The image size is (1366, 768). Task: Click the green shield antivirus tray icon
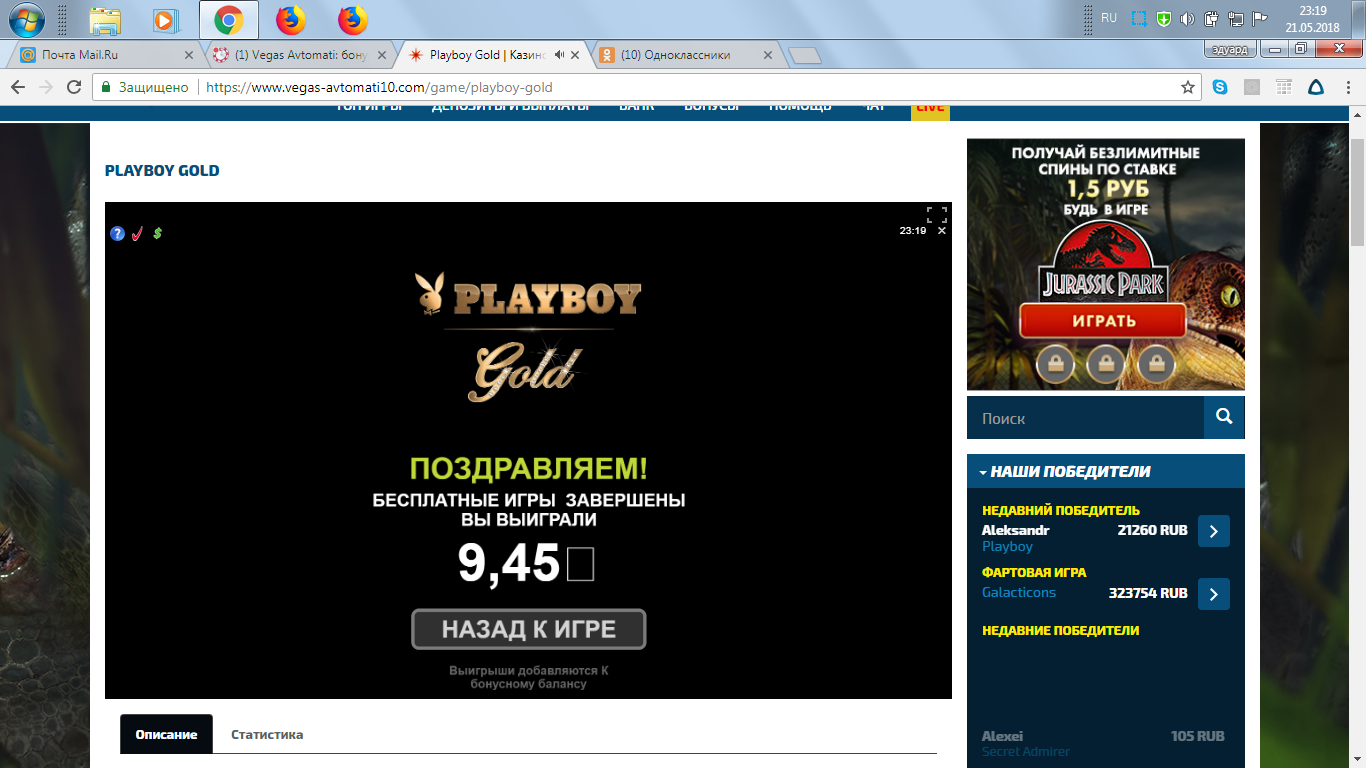point(1163,19)
